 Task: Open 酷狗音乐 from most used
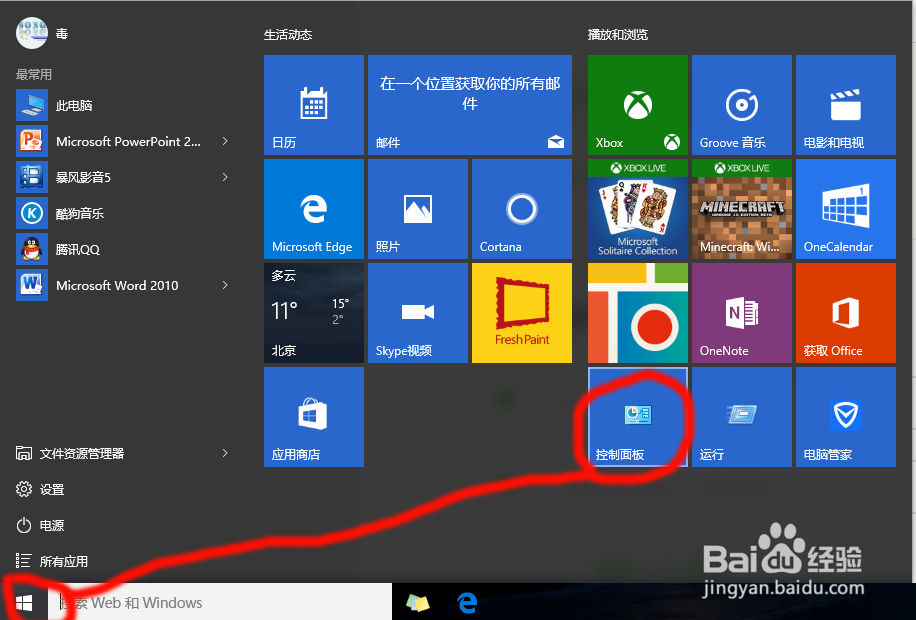click(123, 213)
